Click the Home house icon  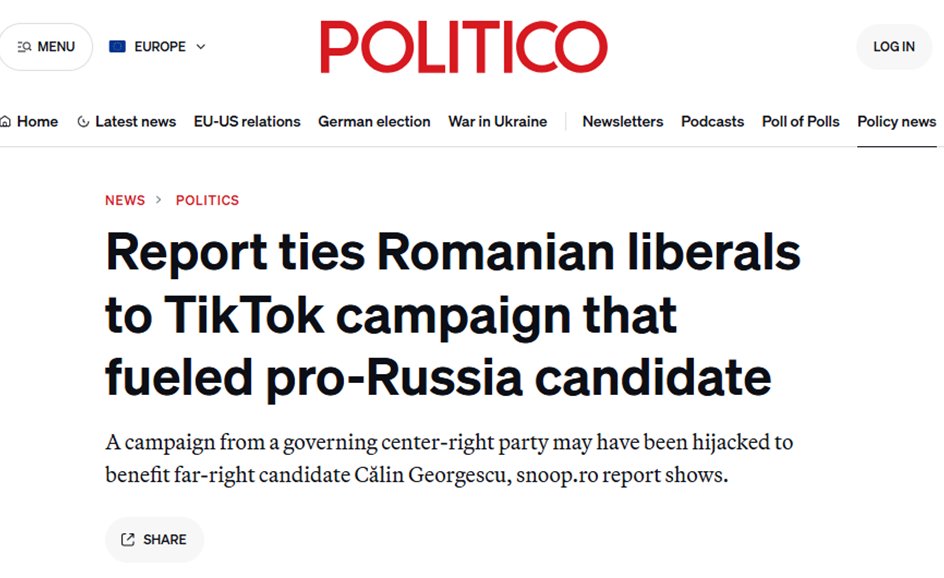5,122
